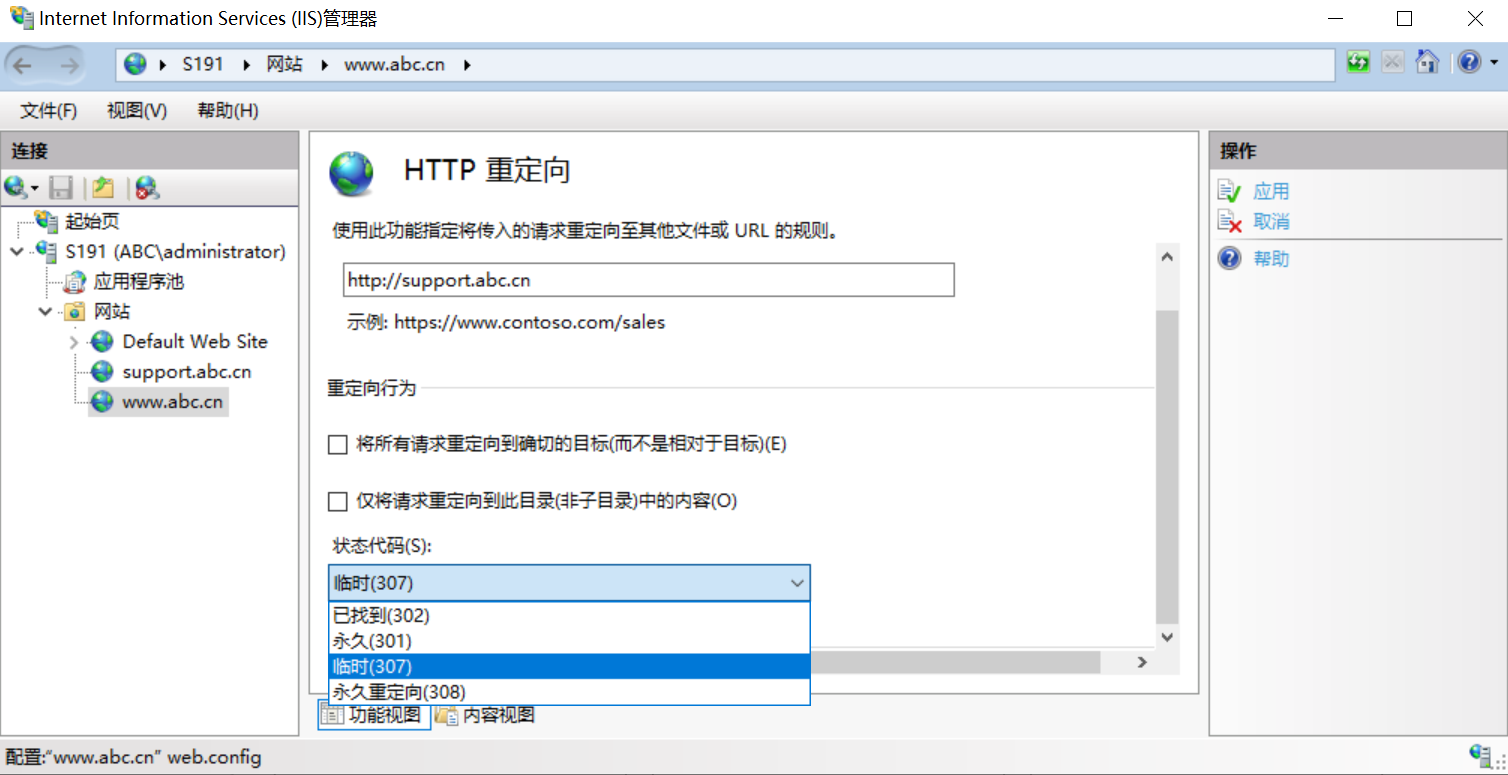Click 应用 apply action link
The image size is (1508, 775).
click(1271, 191)
